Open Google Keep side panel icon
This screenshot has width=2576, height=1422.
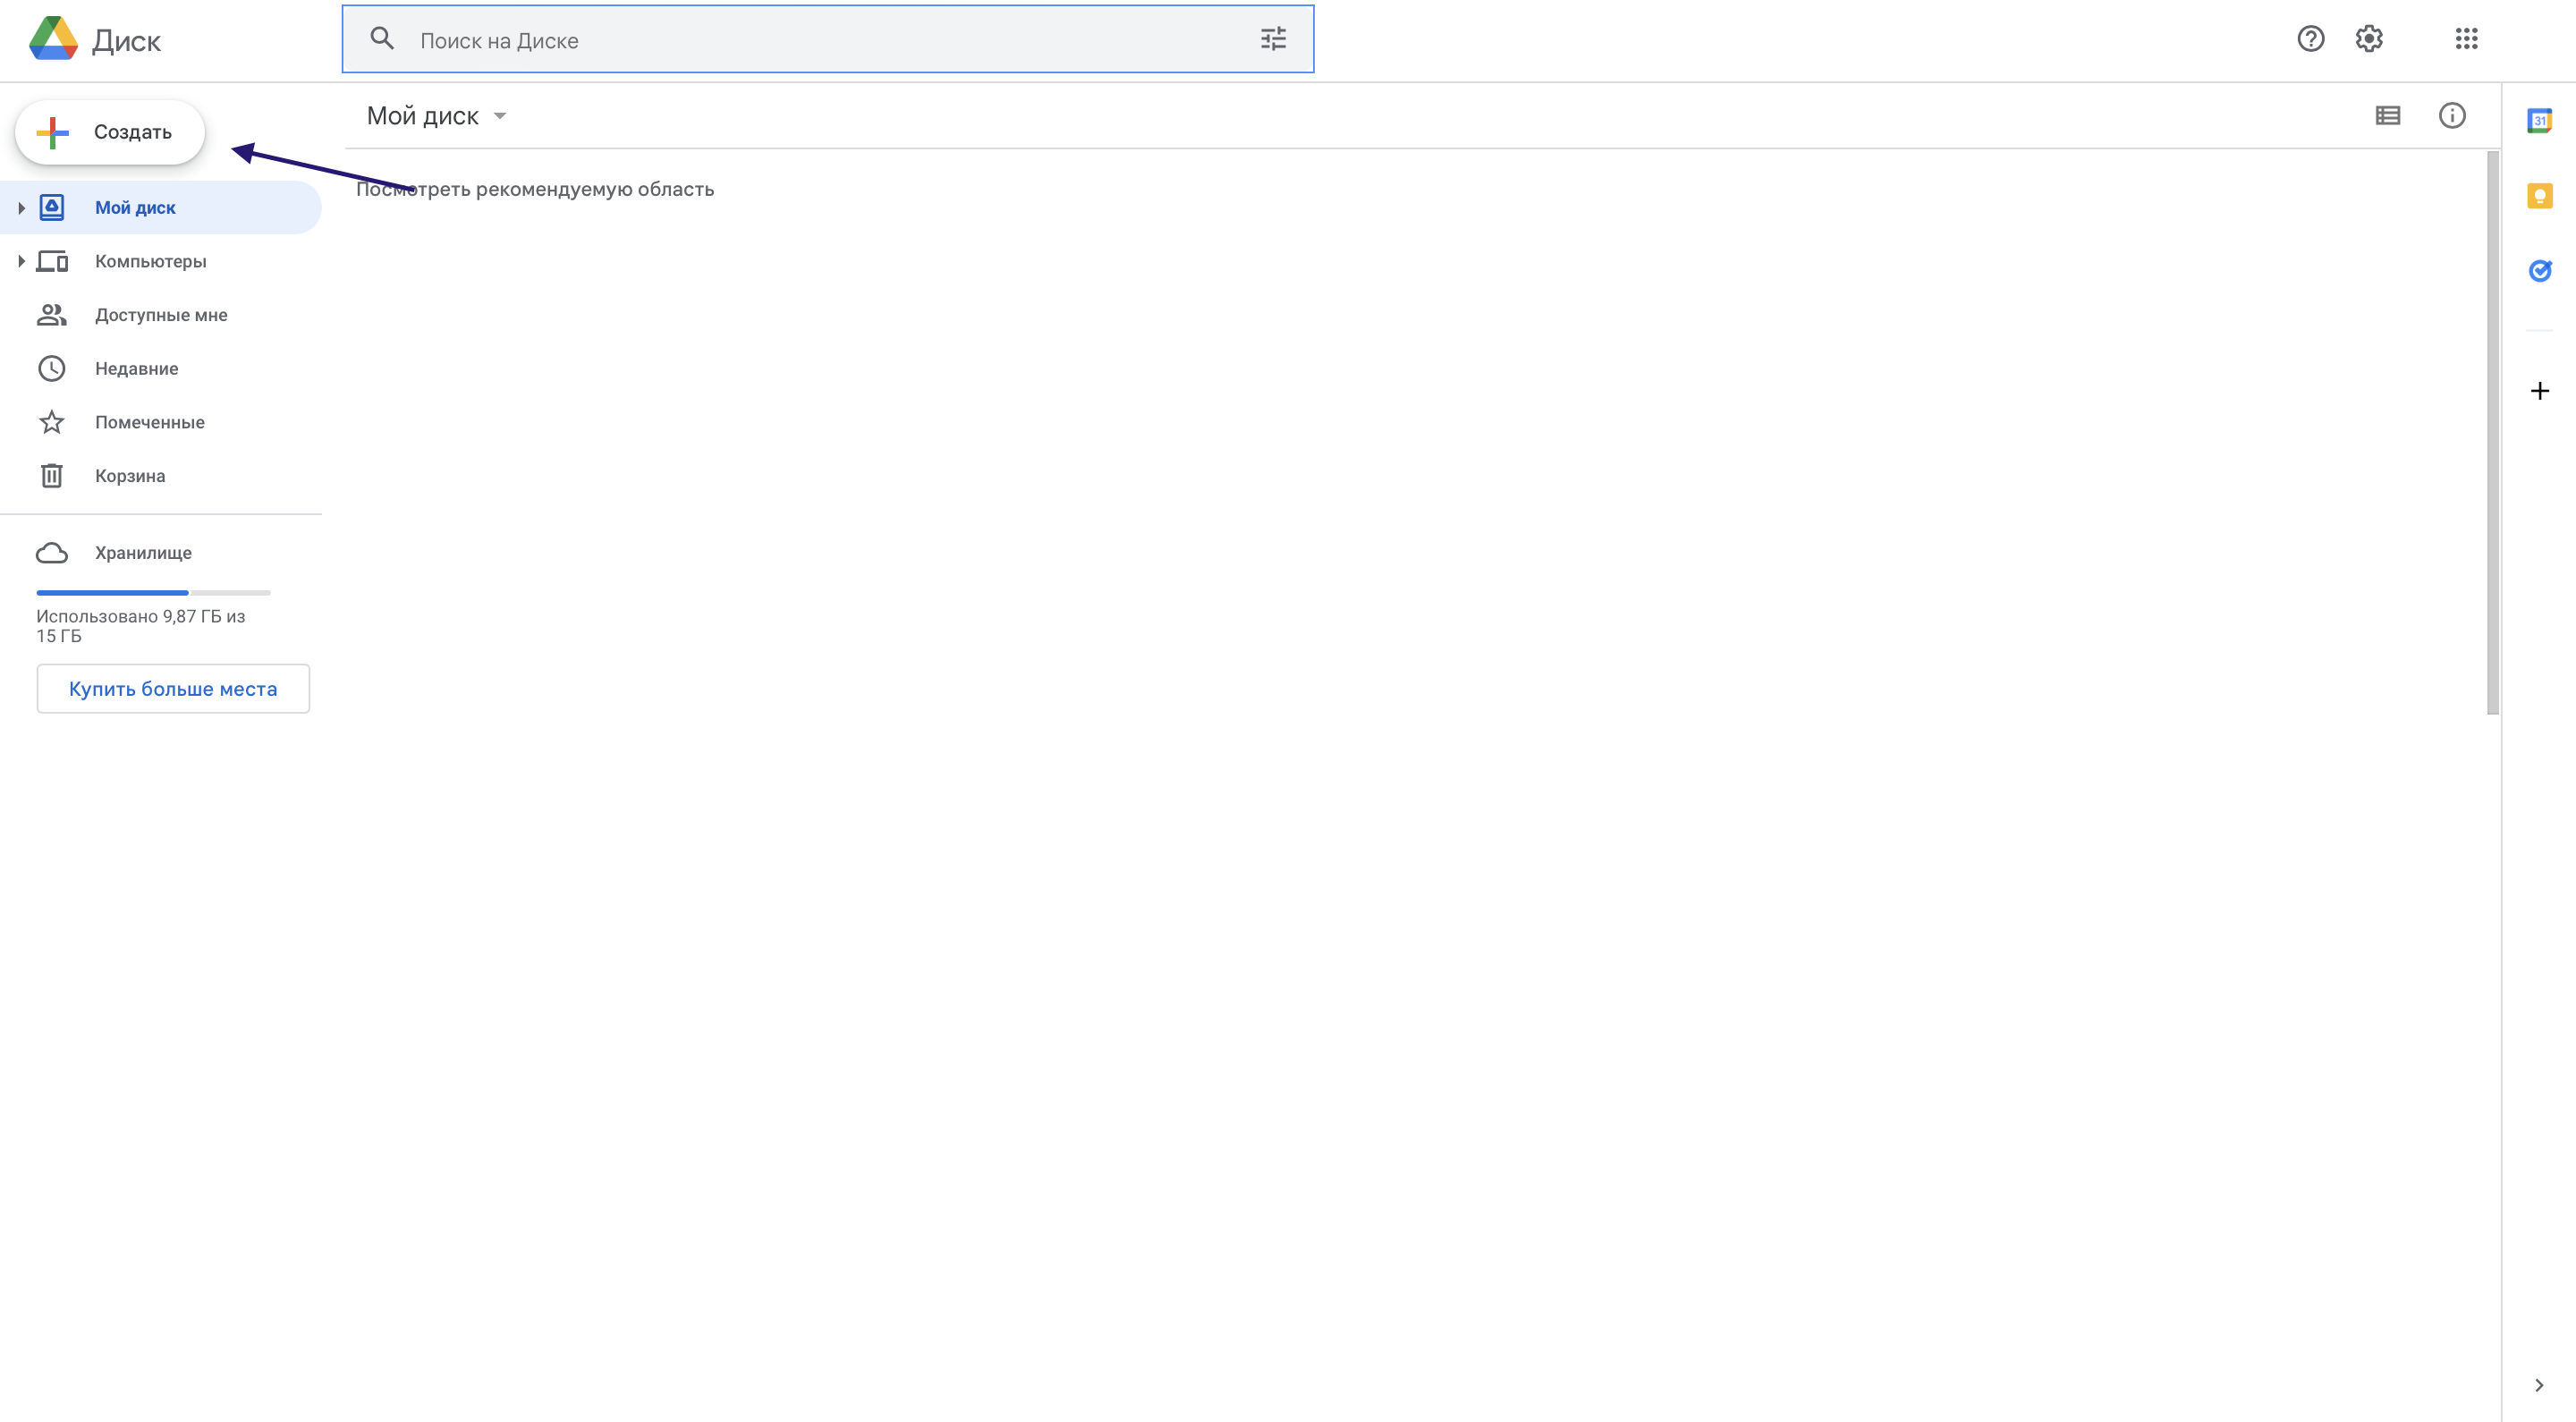point(2539,196)
